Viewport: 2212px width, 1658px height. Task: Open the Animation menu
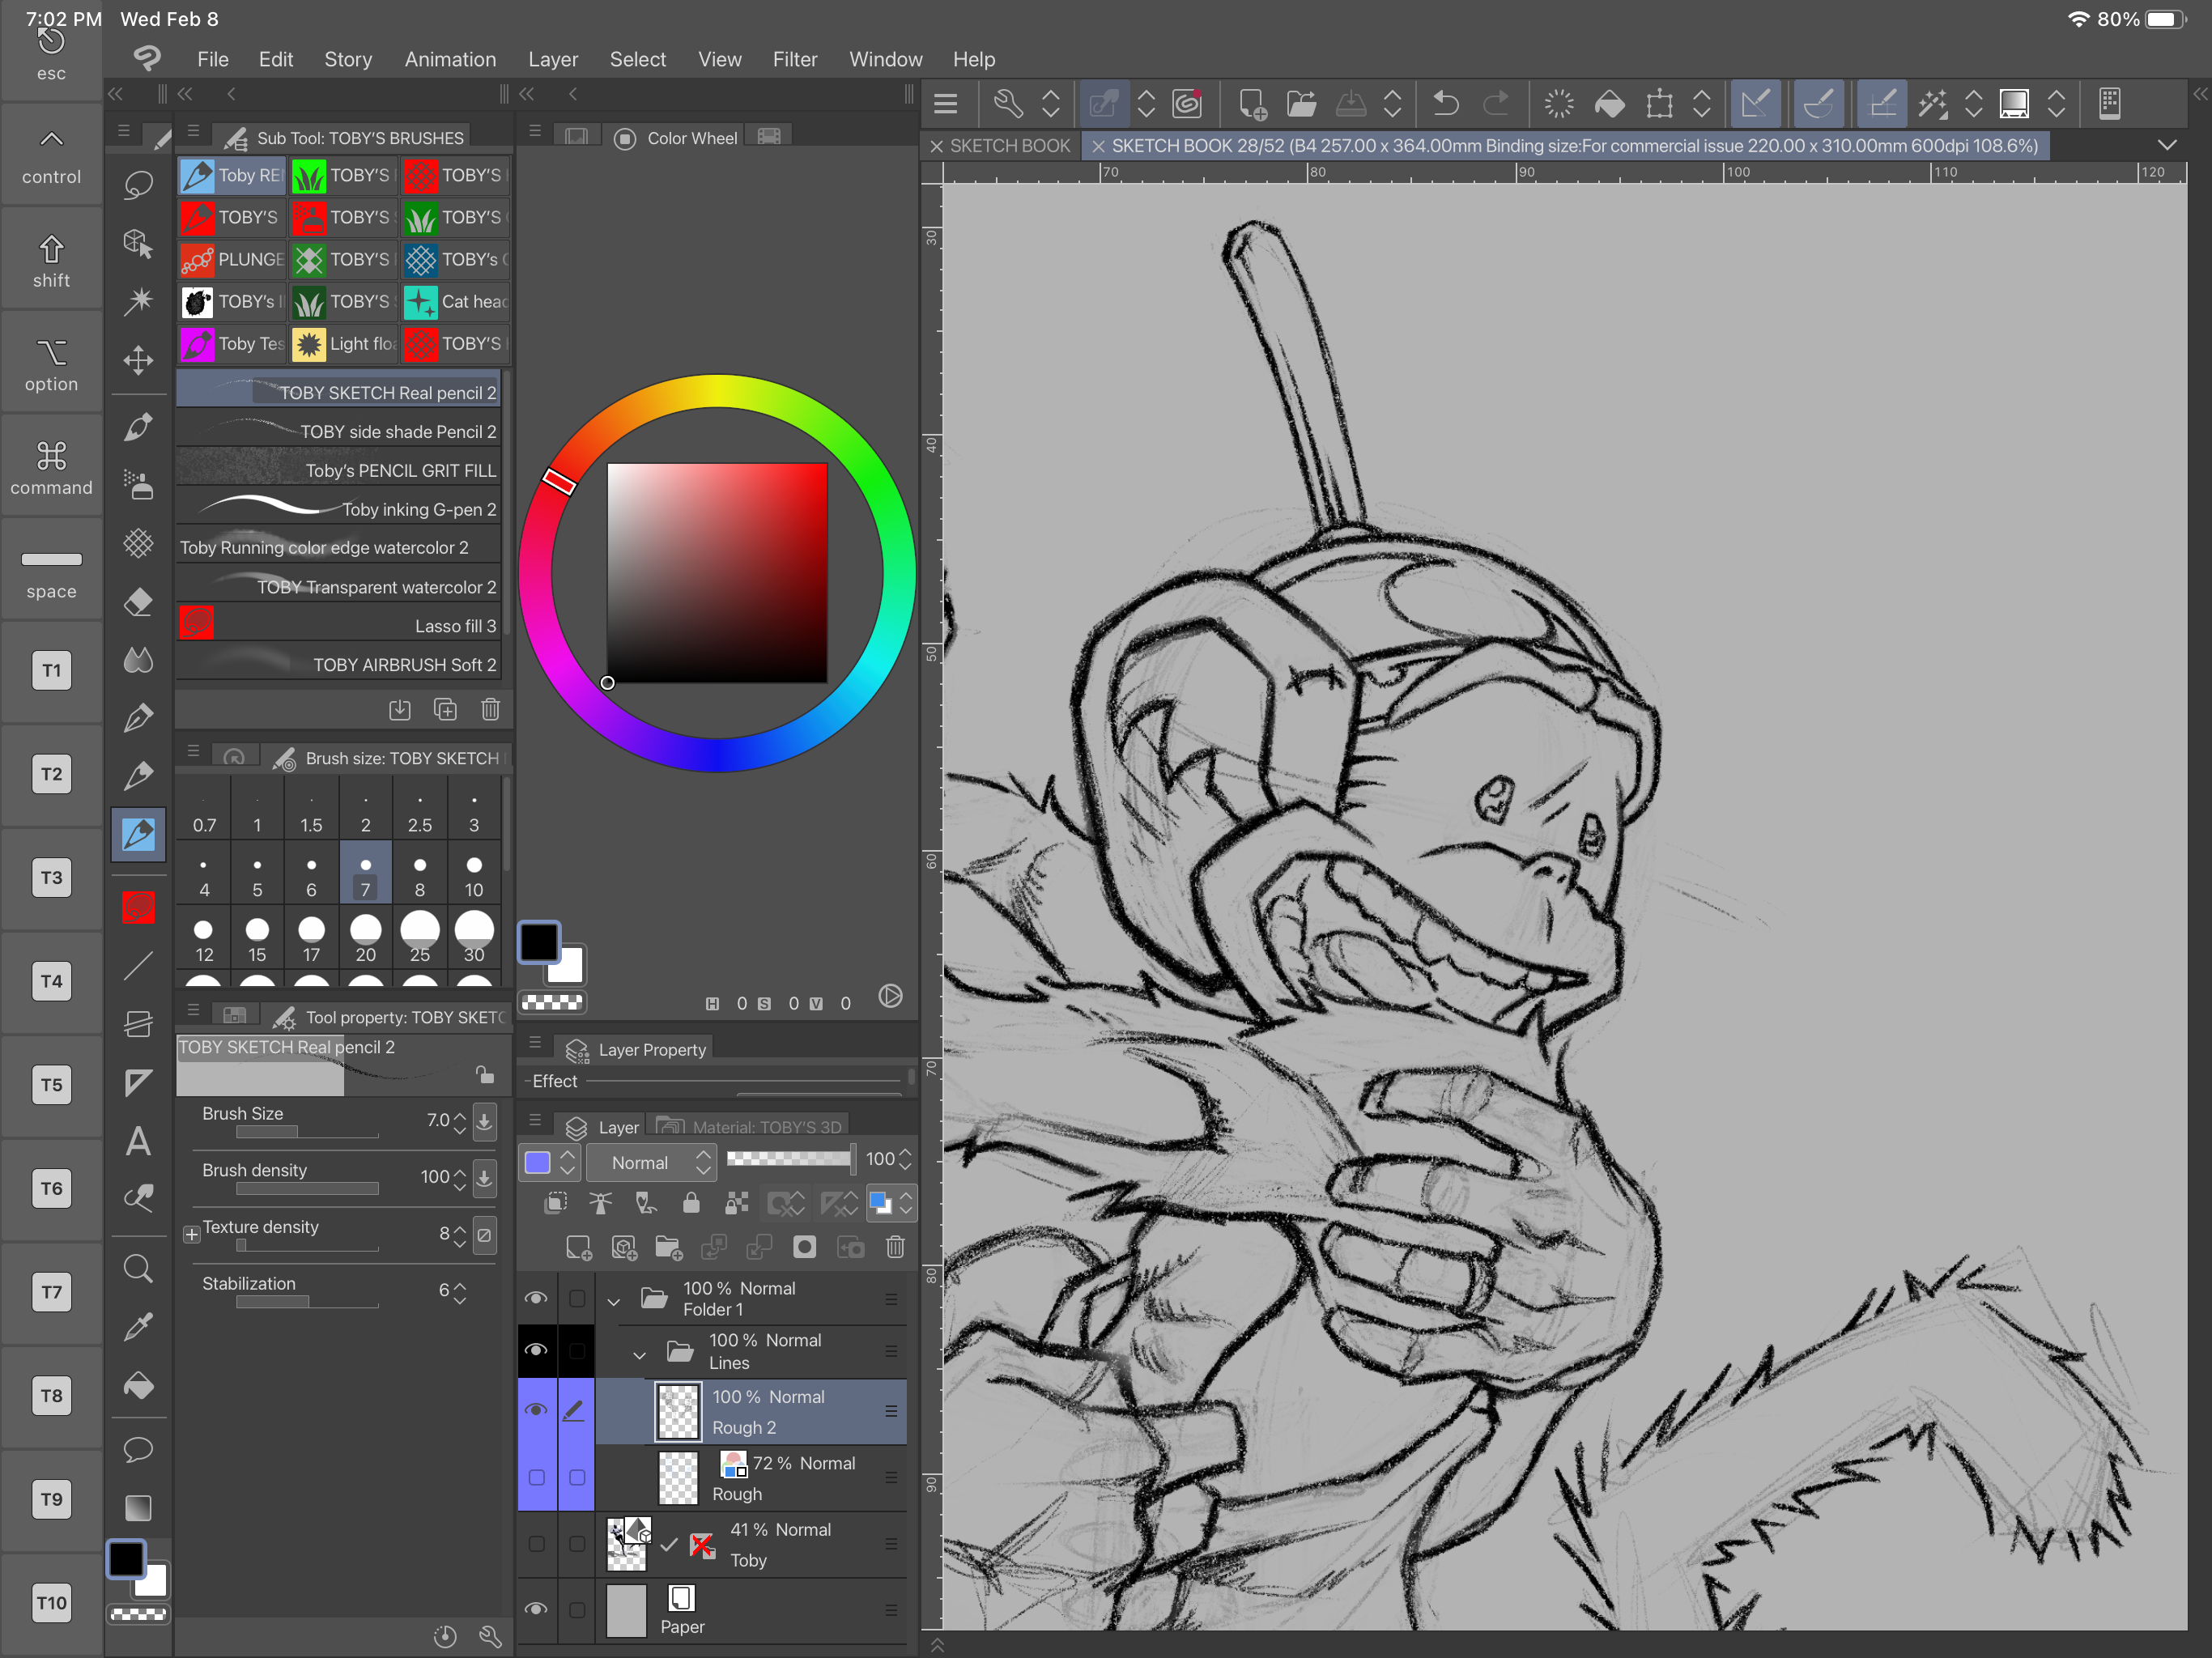tap(450, 59)
